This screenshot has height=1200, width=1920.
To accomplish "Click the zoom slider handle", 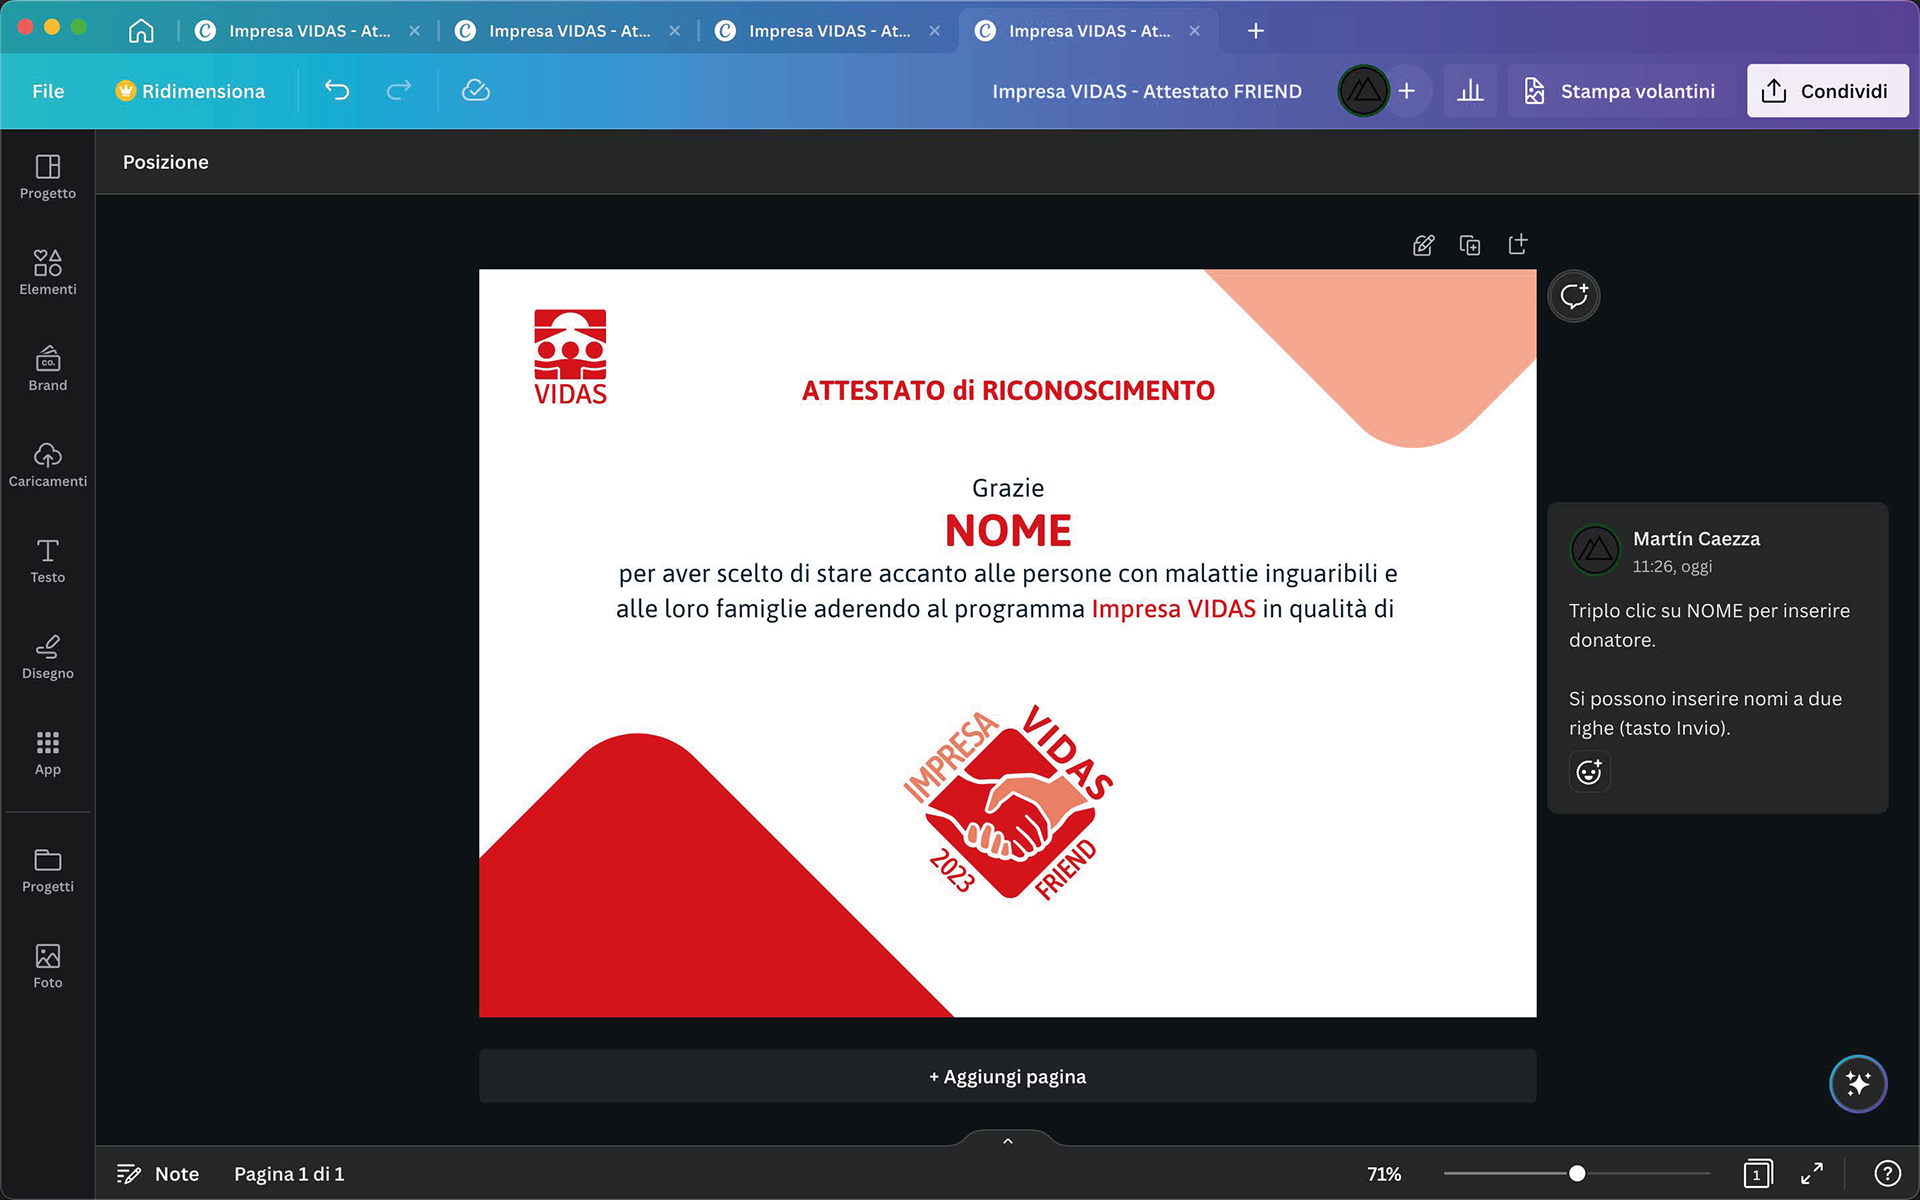I will point(1577,1174).
